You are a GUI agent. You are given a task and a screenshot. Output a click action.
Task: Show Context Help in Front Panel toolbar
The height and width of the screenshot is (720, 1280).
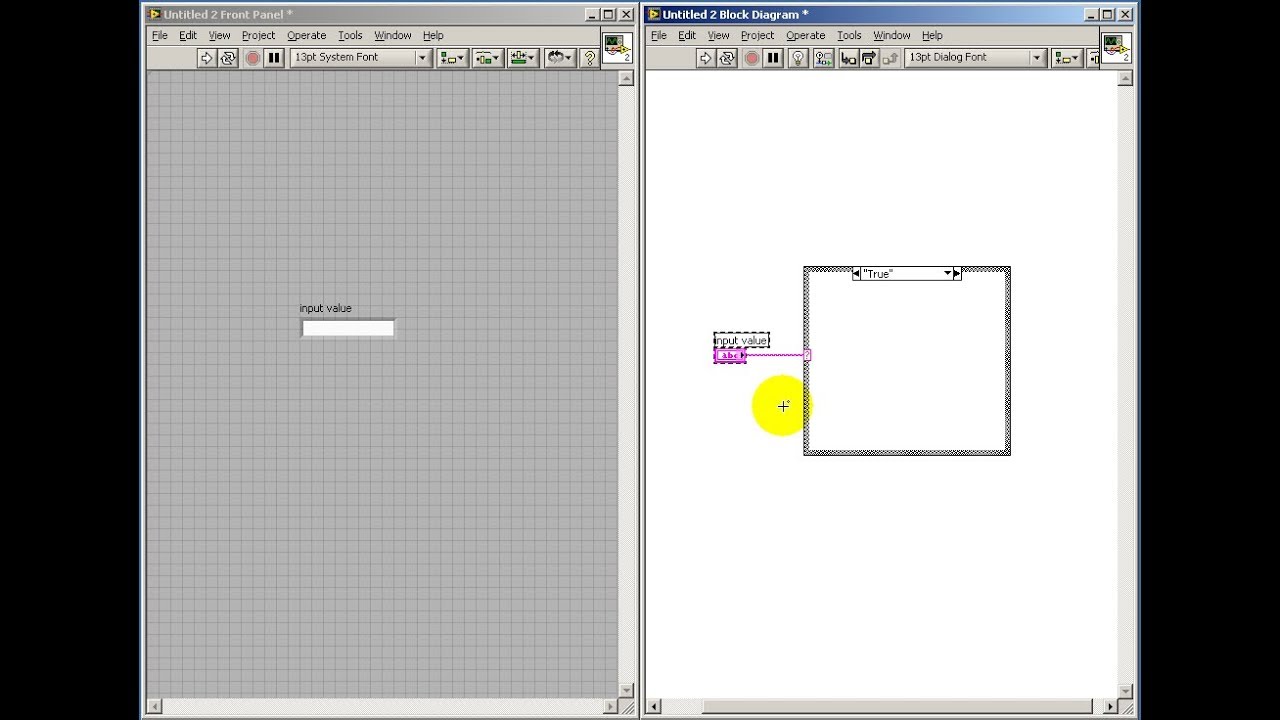589,58
